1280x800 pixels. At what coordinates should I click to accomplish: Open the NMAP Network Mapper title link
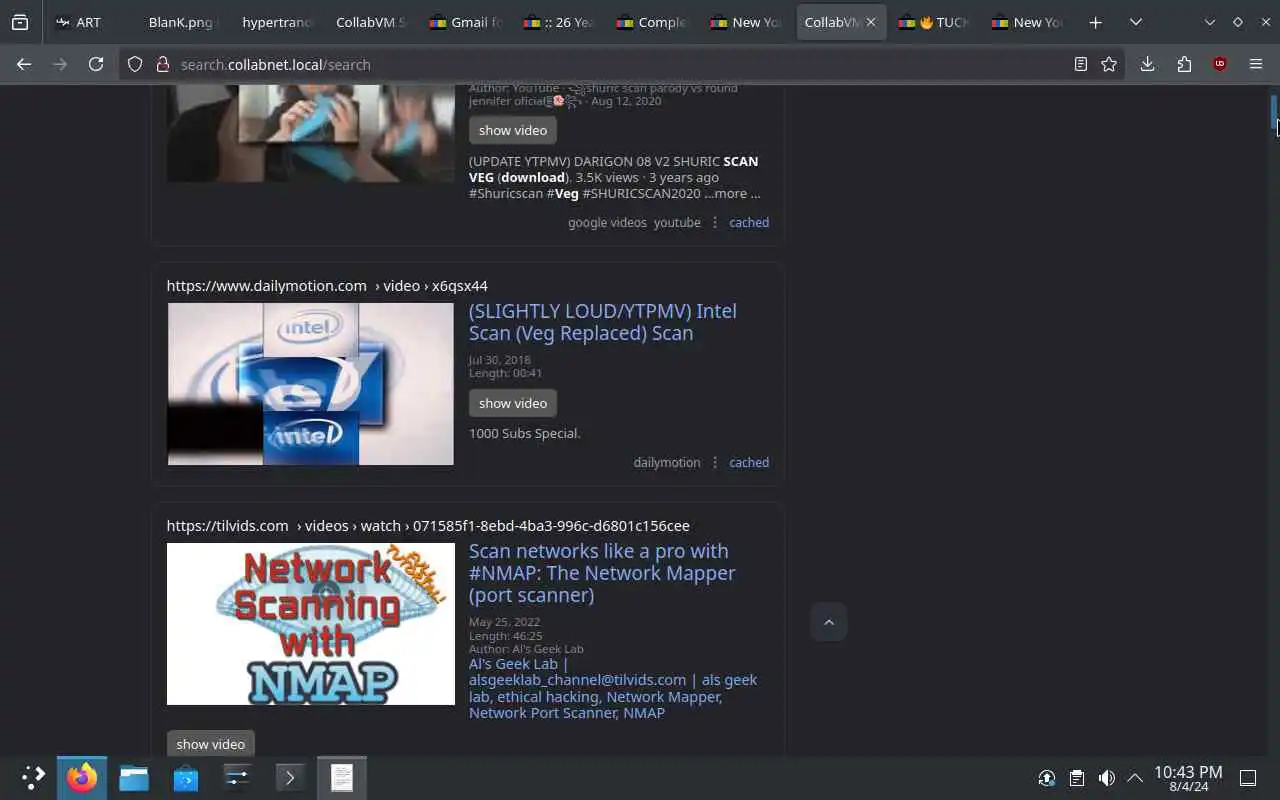[602, 573]
